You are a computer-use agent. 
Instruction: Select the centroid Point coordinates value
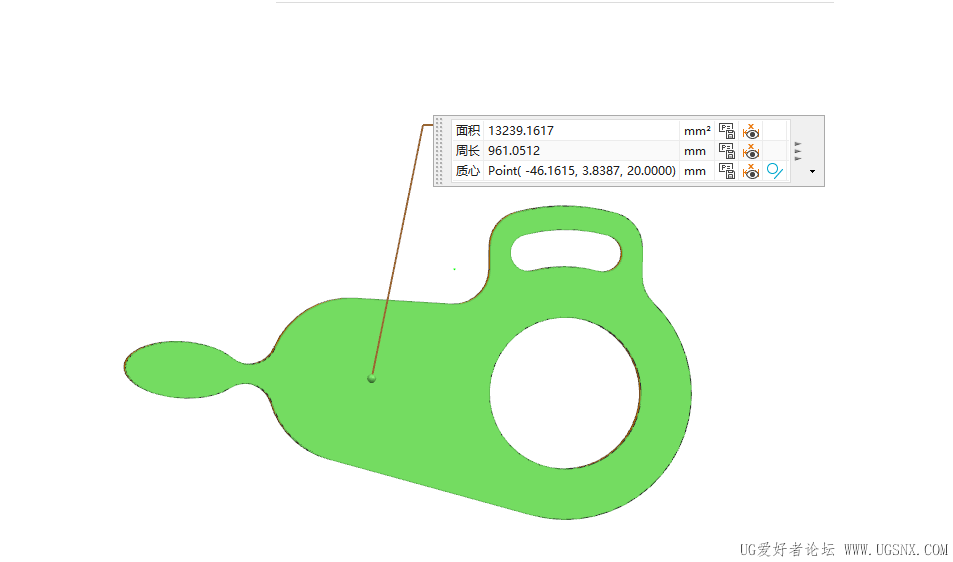click(582, 171)
